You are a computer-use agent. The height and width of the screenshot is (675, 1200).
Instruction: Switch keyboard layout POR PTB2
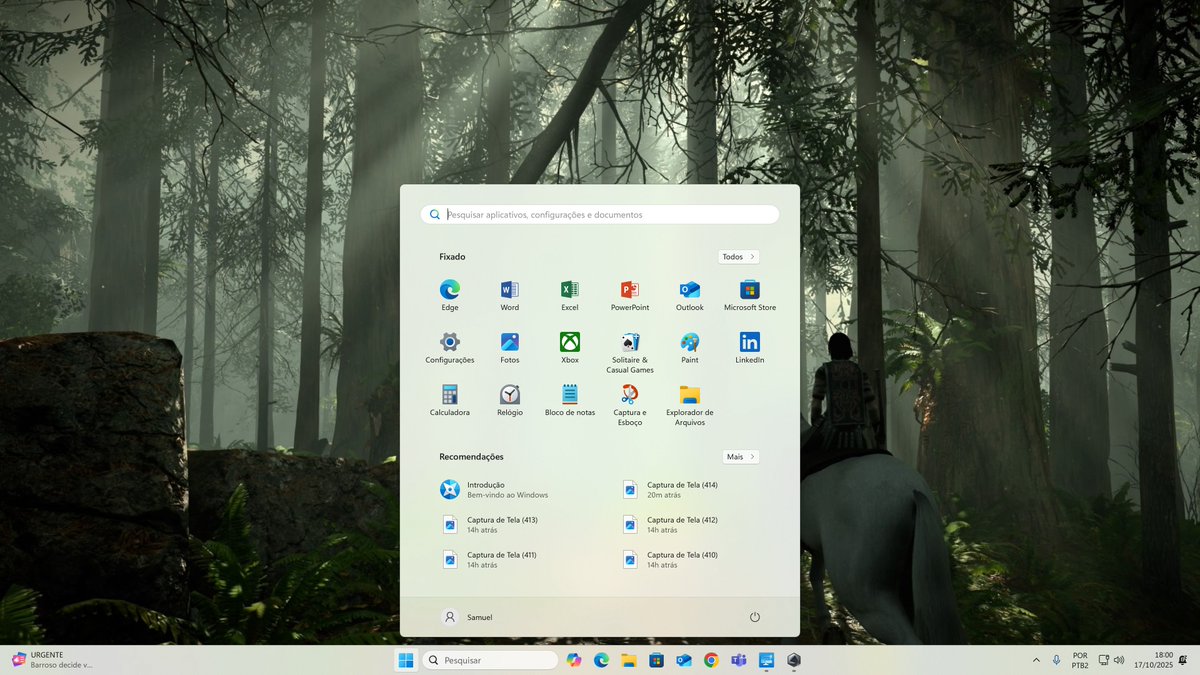pyautogui.click(x=1080, y=660)
